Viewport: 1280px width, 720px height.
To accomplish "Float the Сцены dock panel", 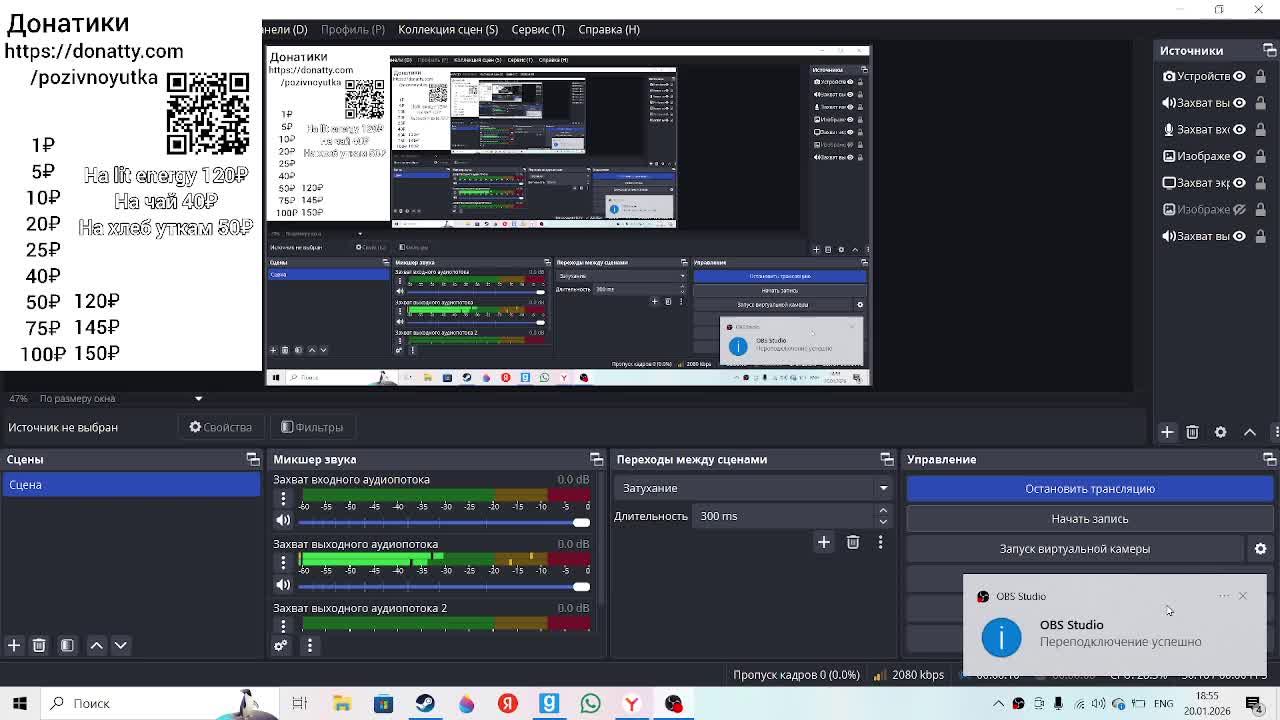I will point(253,459).
